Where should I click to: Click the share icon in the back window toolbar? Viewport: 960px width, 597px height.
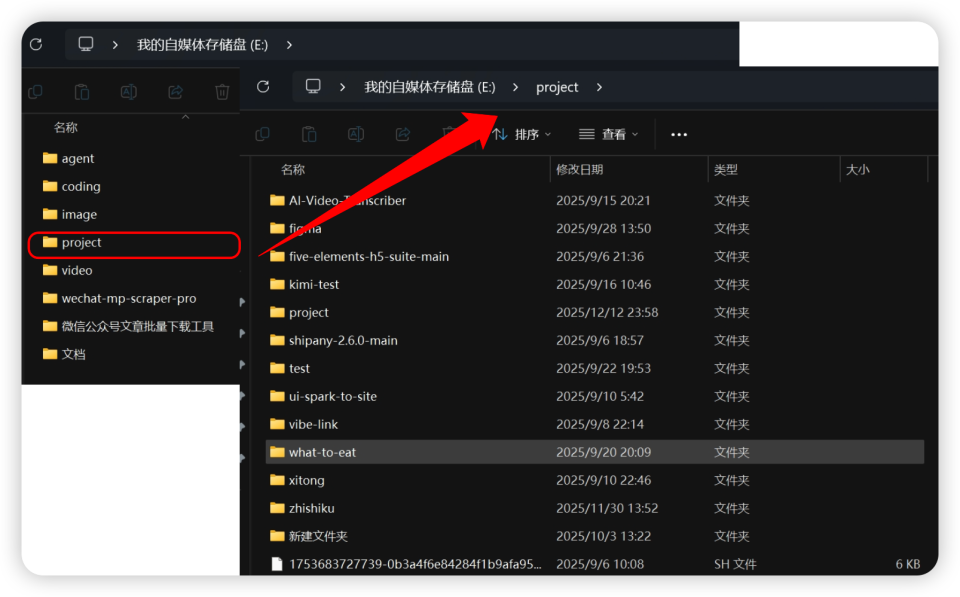point(176,92)
